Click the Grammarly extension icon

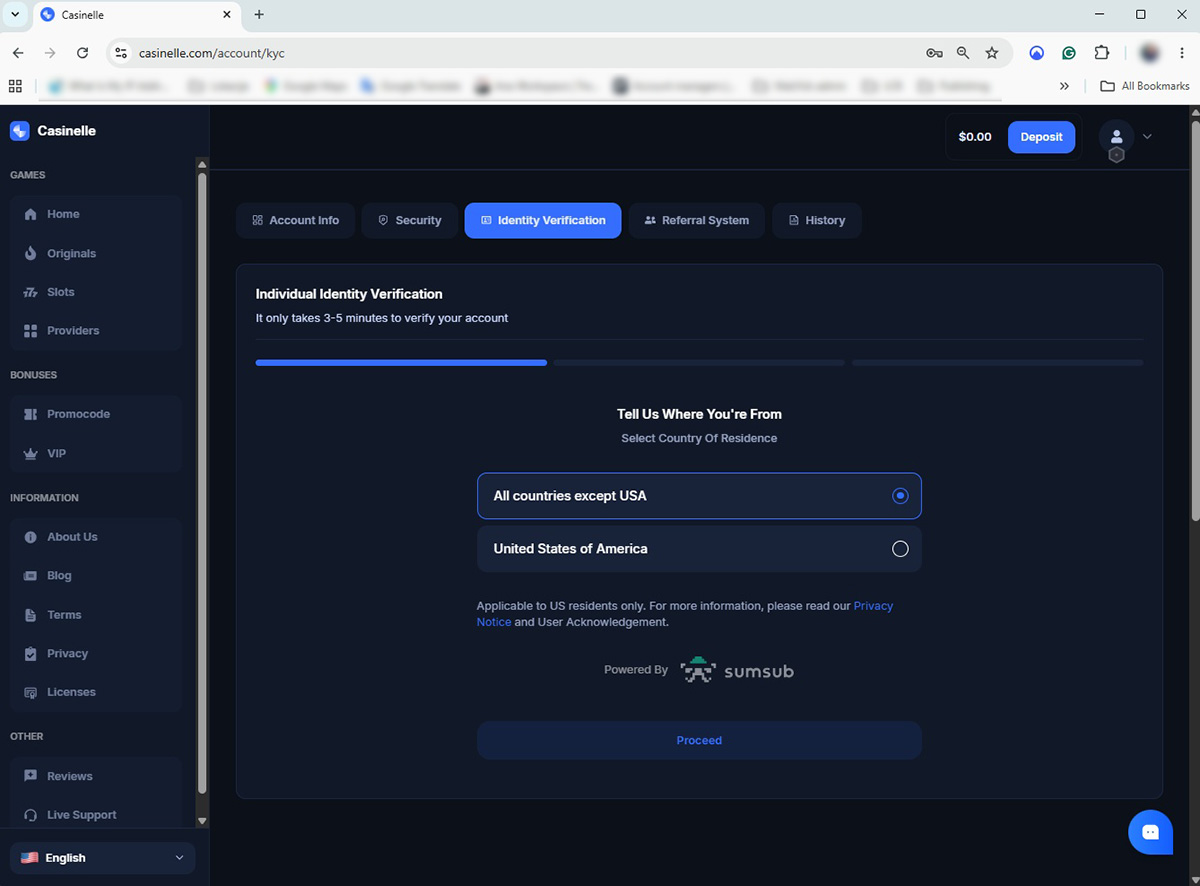1069,53
